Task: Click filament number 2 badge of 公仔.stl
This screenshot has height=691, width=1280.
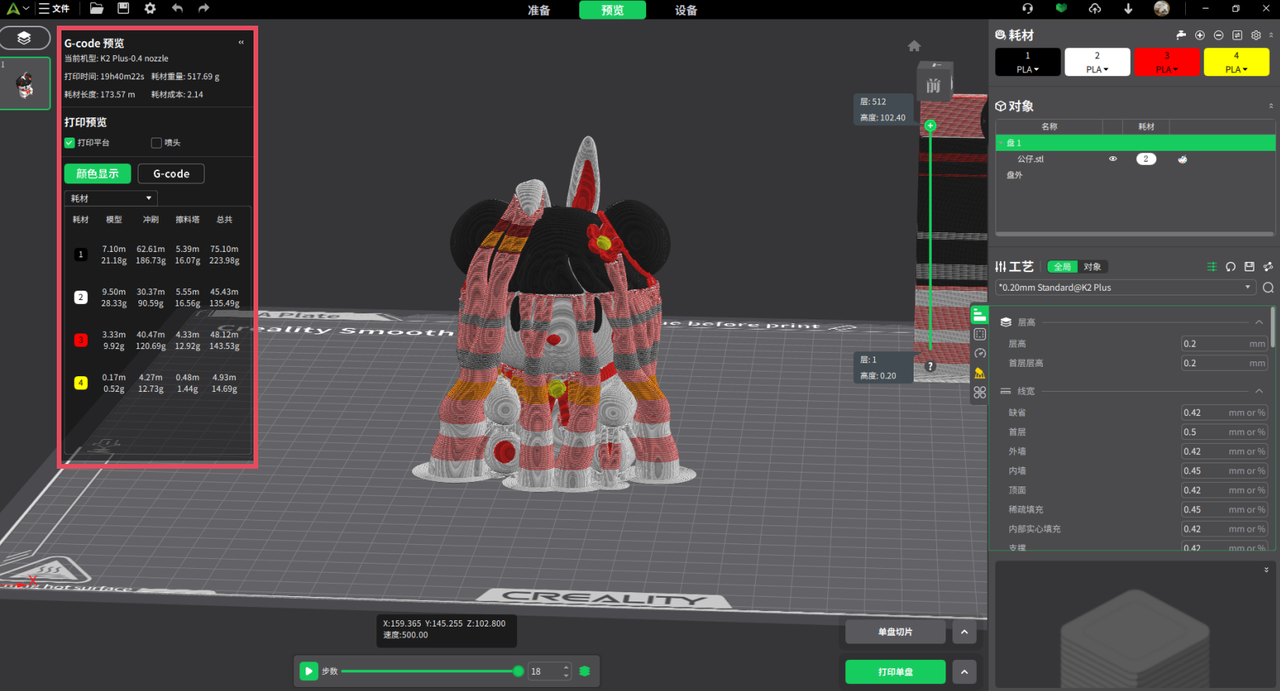Action: click(x=1146, y=159)
